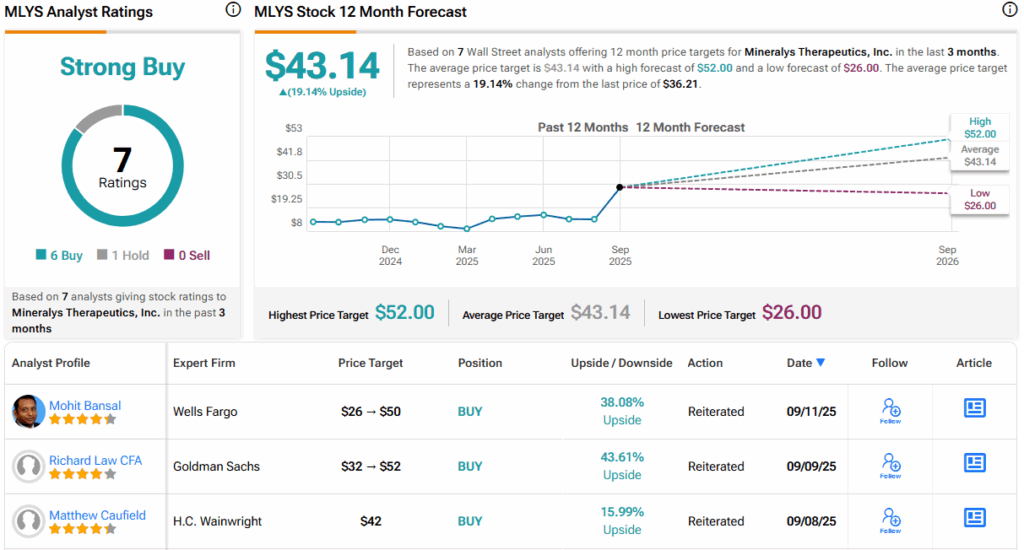The height and width of the screenshot is (550, 1024).
Task: Click Sep 2025 data point on chart
Action: (x=620, y=187)
